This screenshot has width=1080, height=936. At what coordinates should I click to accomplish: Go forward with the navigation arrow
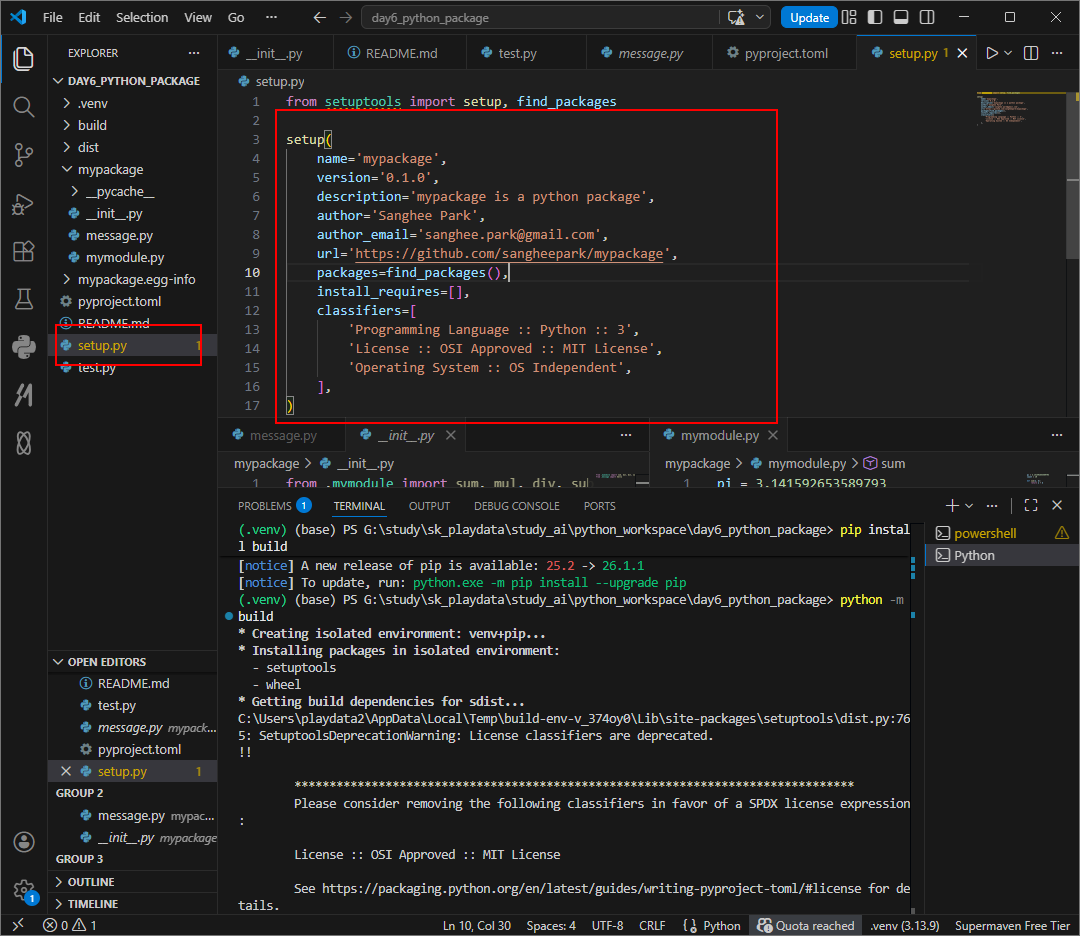(x=346, y=17)
